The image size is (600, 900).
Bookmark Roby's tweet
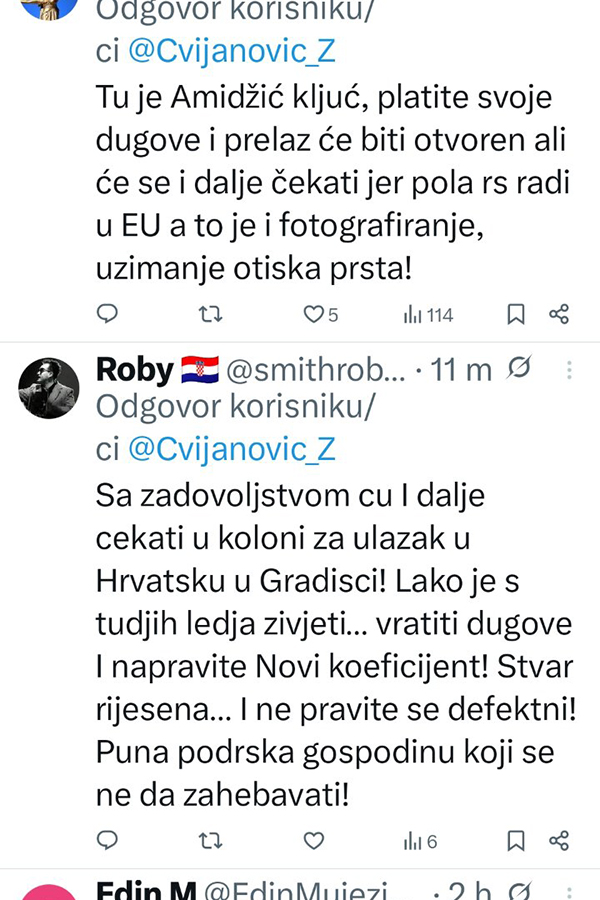(516, 840)
